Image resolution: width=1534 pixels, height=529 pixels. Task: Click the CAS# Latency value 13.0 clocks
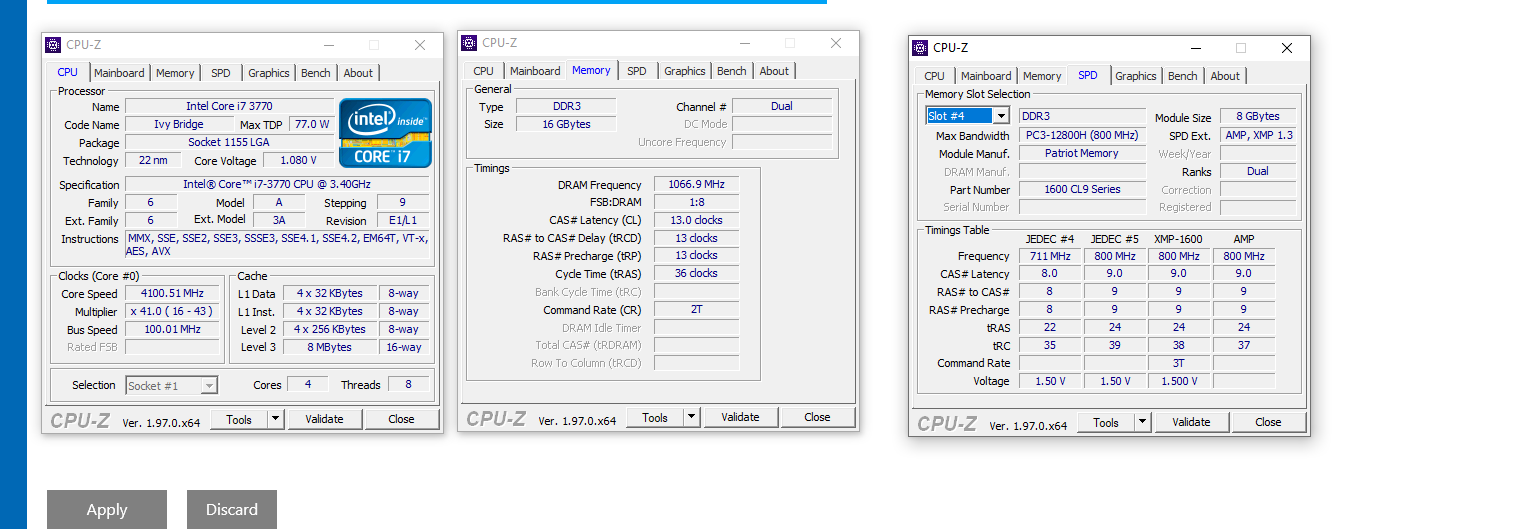697,220
